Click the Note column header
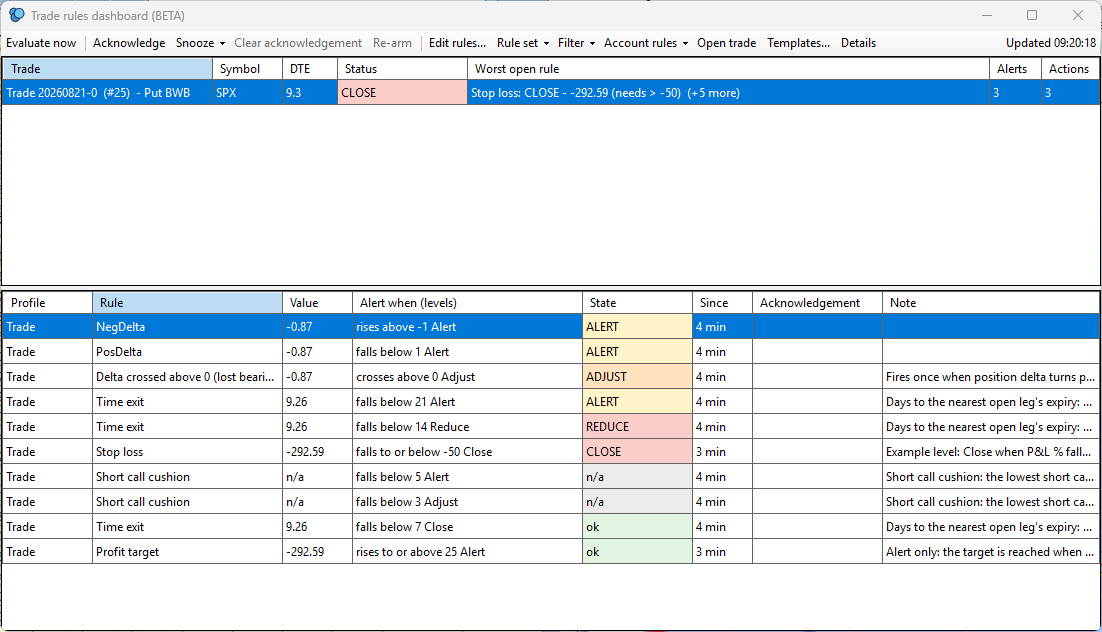The height and width of the screenshot is (632, 1102). [x=990, y=303]
